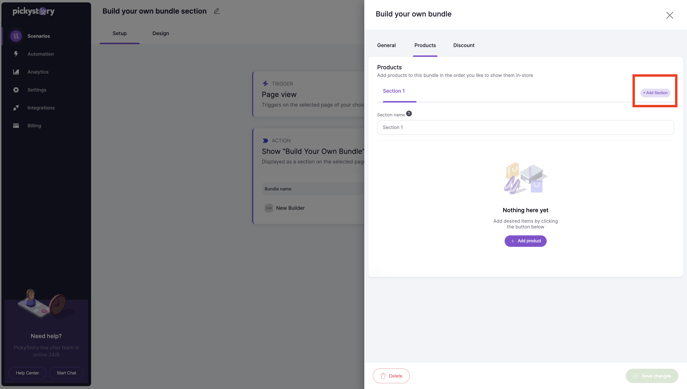Viewport: 687px width, 389px height.
Task: Edit bundle section title with pencil icon
Action: click(216, 11)
